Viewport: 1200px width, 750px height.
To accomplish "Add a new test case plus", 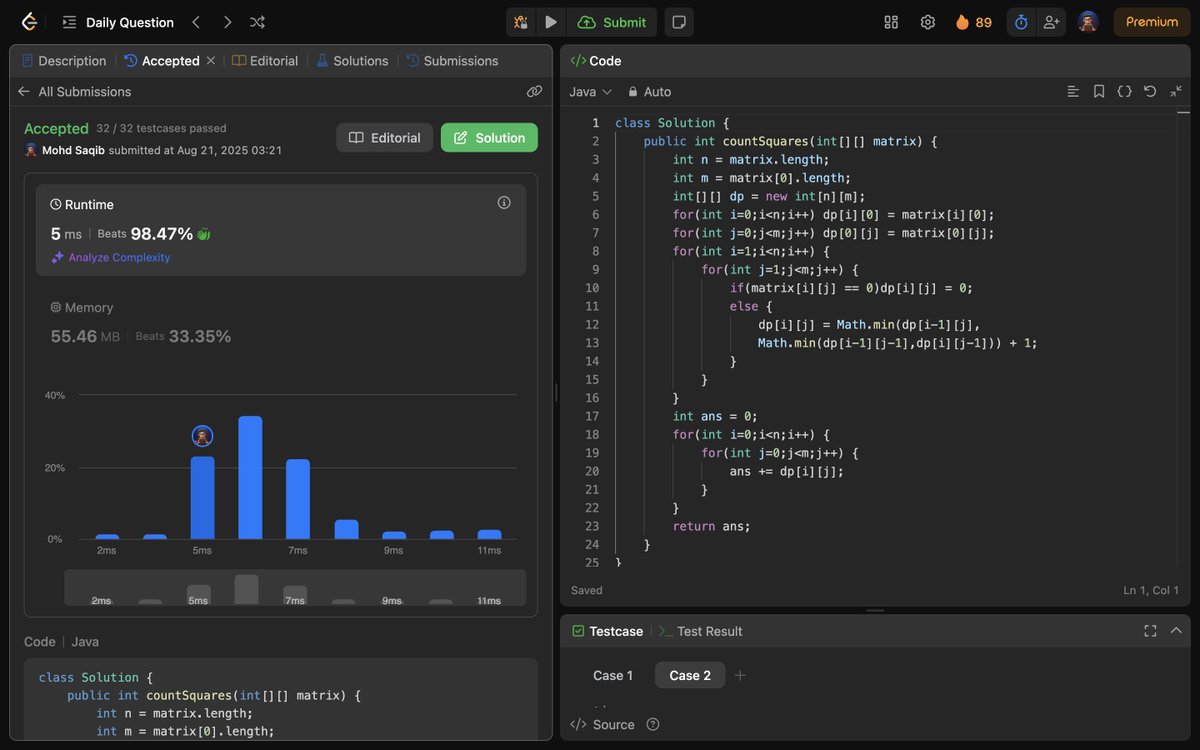I will tap(740, 675).
